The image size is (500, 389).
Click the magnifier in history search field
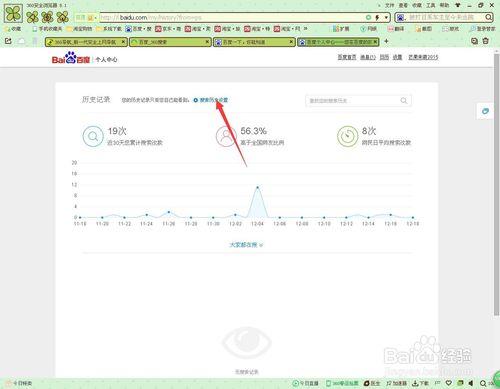(404, 101)
